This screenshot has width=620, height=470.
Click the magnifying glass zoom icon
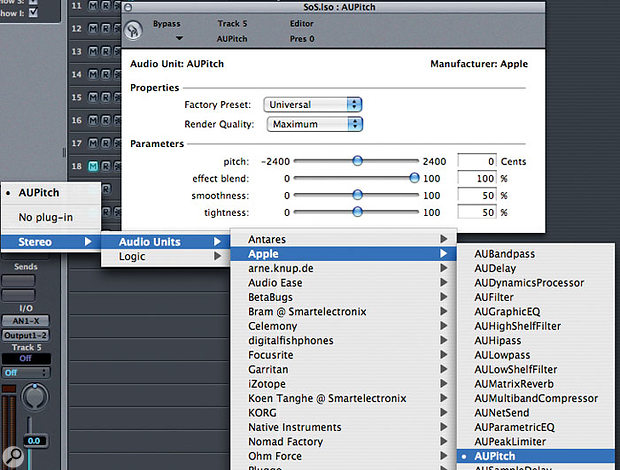pyautogui.click(x=13, y=457)
